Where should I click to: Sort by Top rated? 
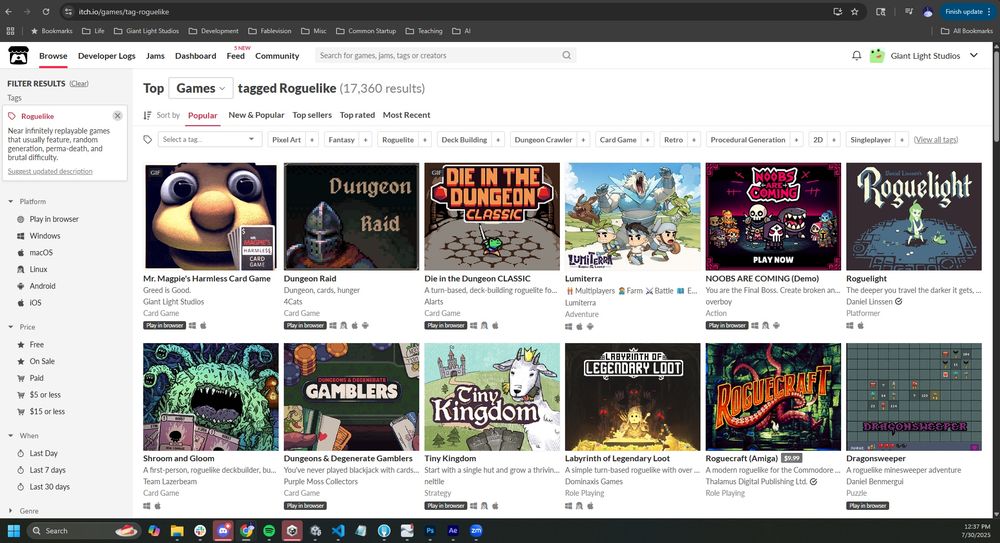click(357, 115)
